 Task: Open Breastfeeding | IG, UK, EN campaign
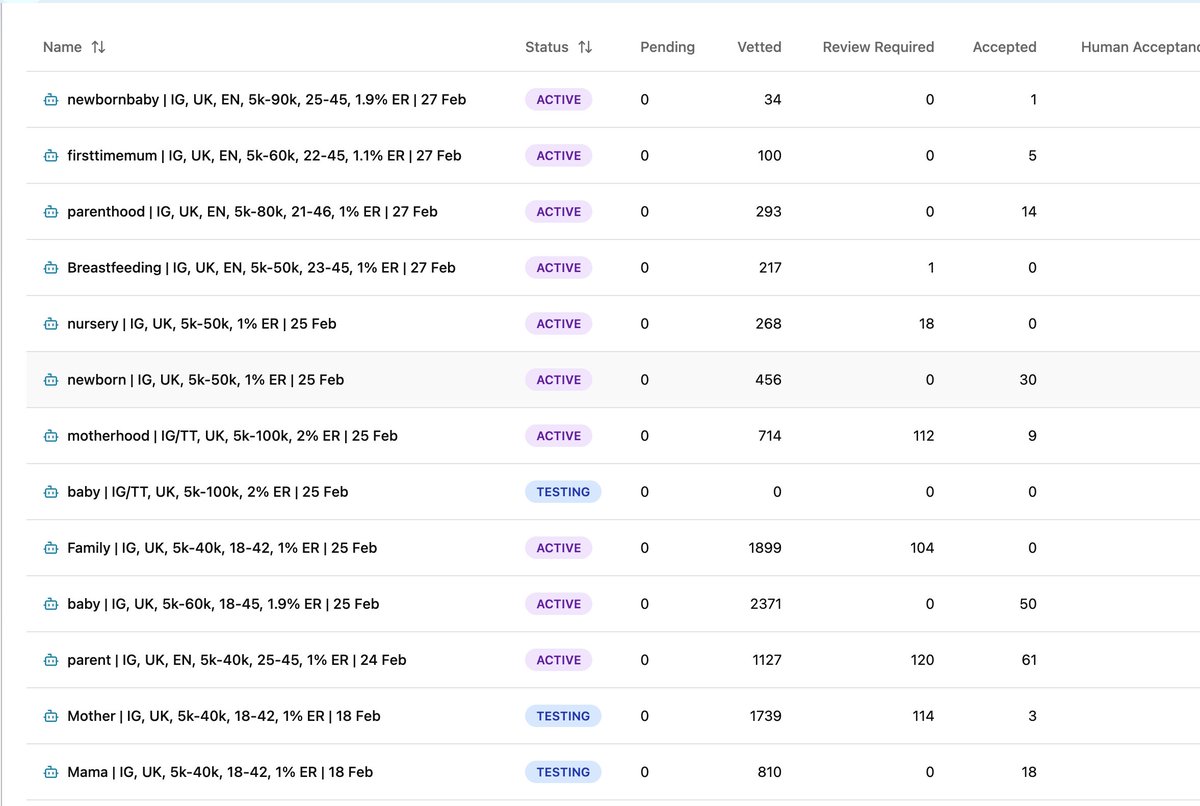point(261,268)
